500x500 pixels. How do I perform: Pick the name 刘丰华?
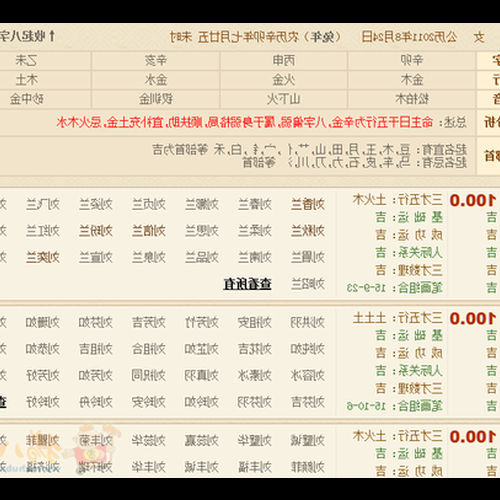tap(149, 467)
